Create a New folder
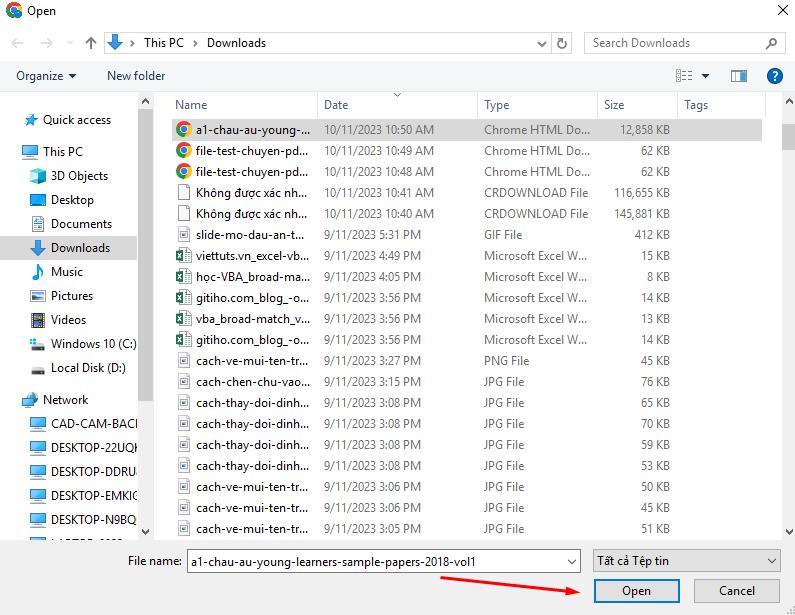 136,76
